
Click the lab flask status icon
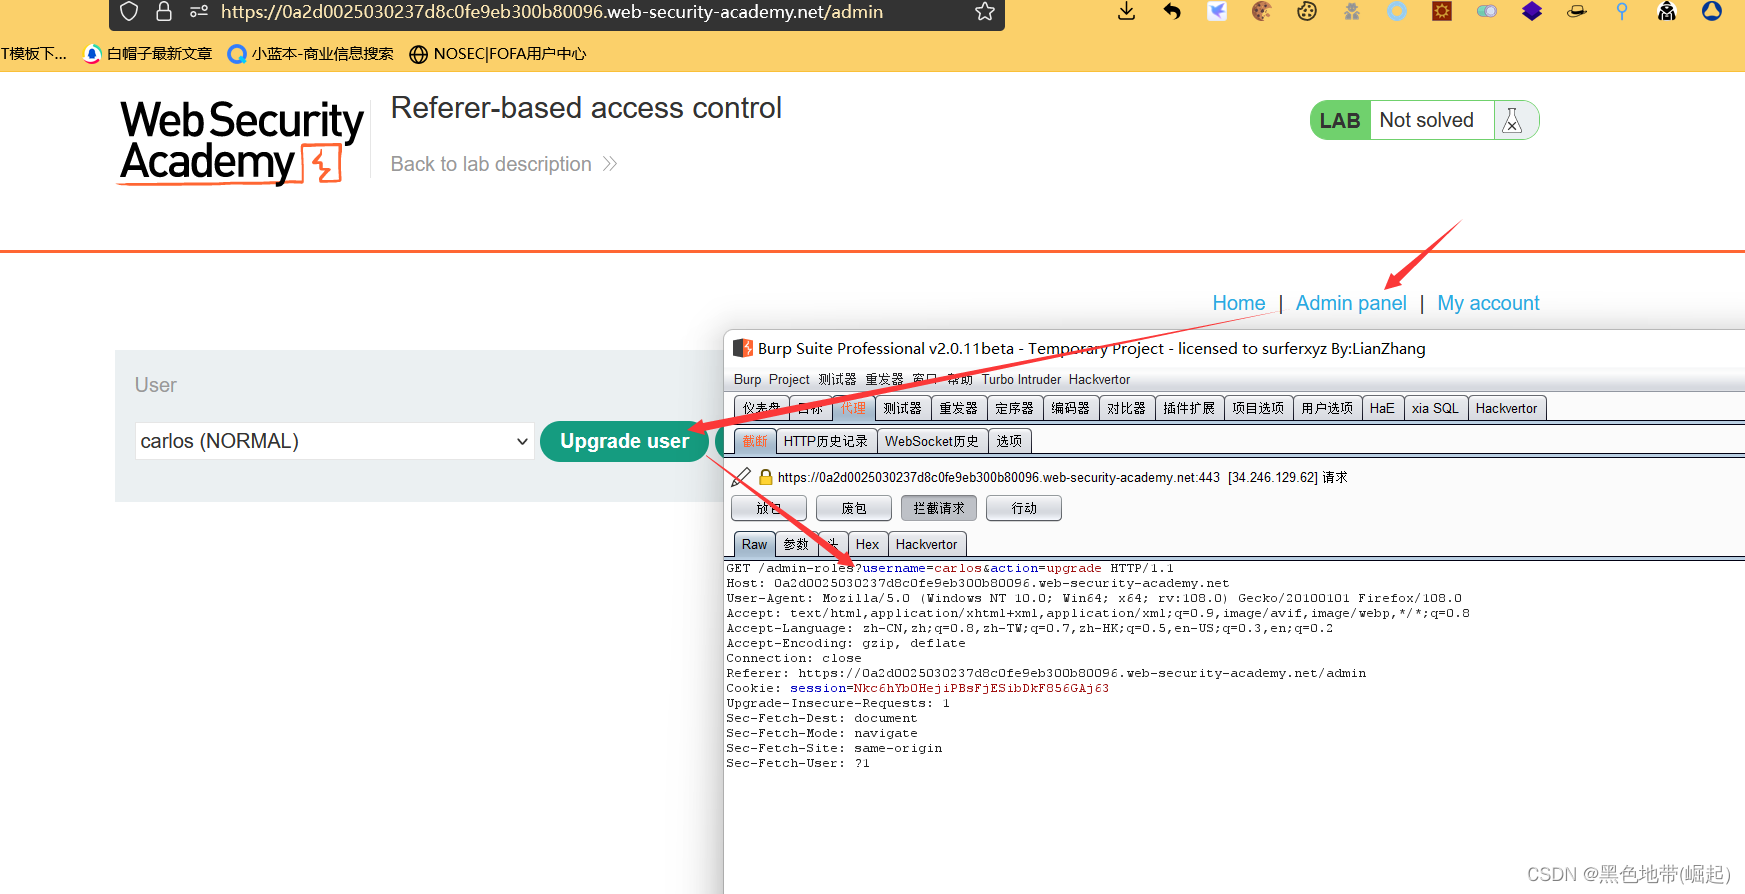point(1512,121)
